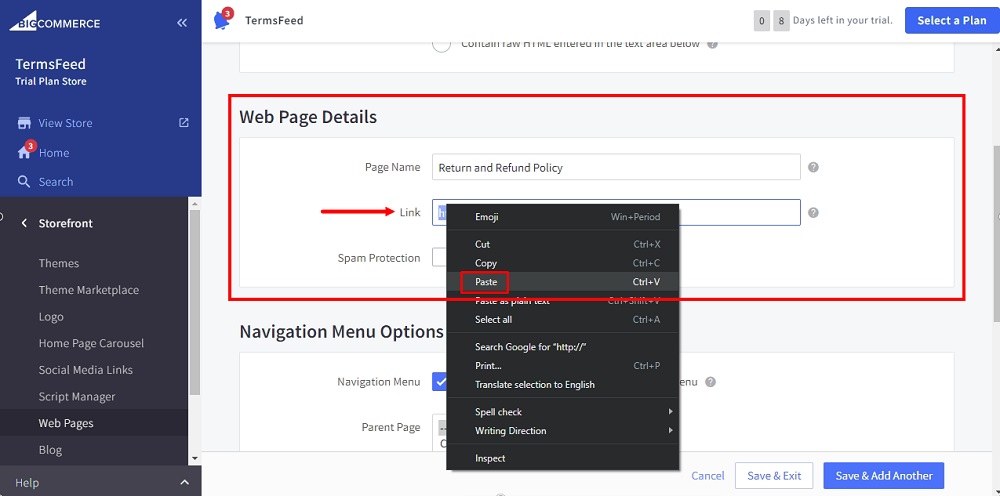The width and height of the screenshot is (1000, 496).
Task: Open Theme Marketplace in sidebar
Action: click(89, 290)
